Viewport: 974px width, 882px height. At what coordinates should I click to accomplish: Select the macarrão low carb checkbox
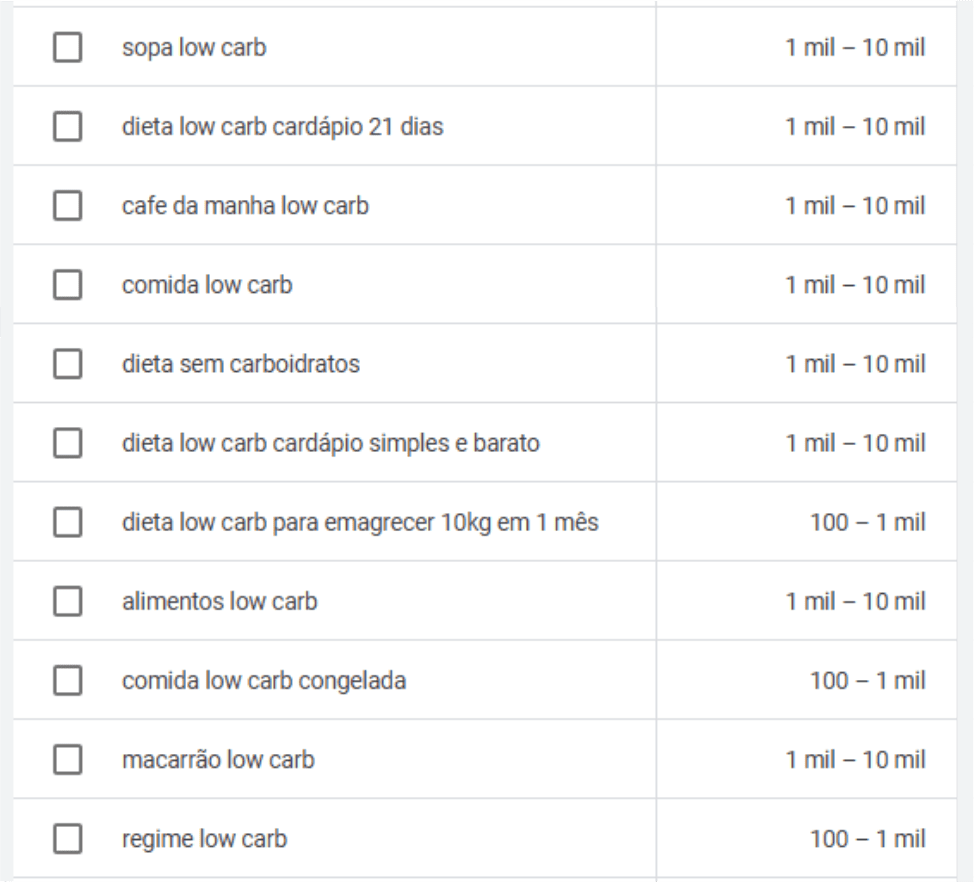tap(67, 760)
